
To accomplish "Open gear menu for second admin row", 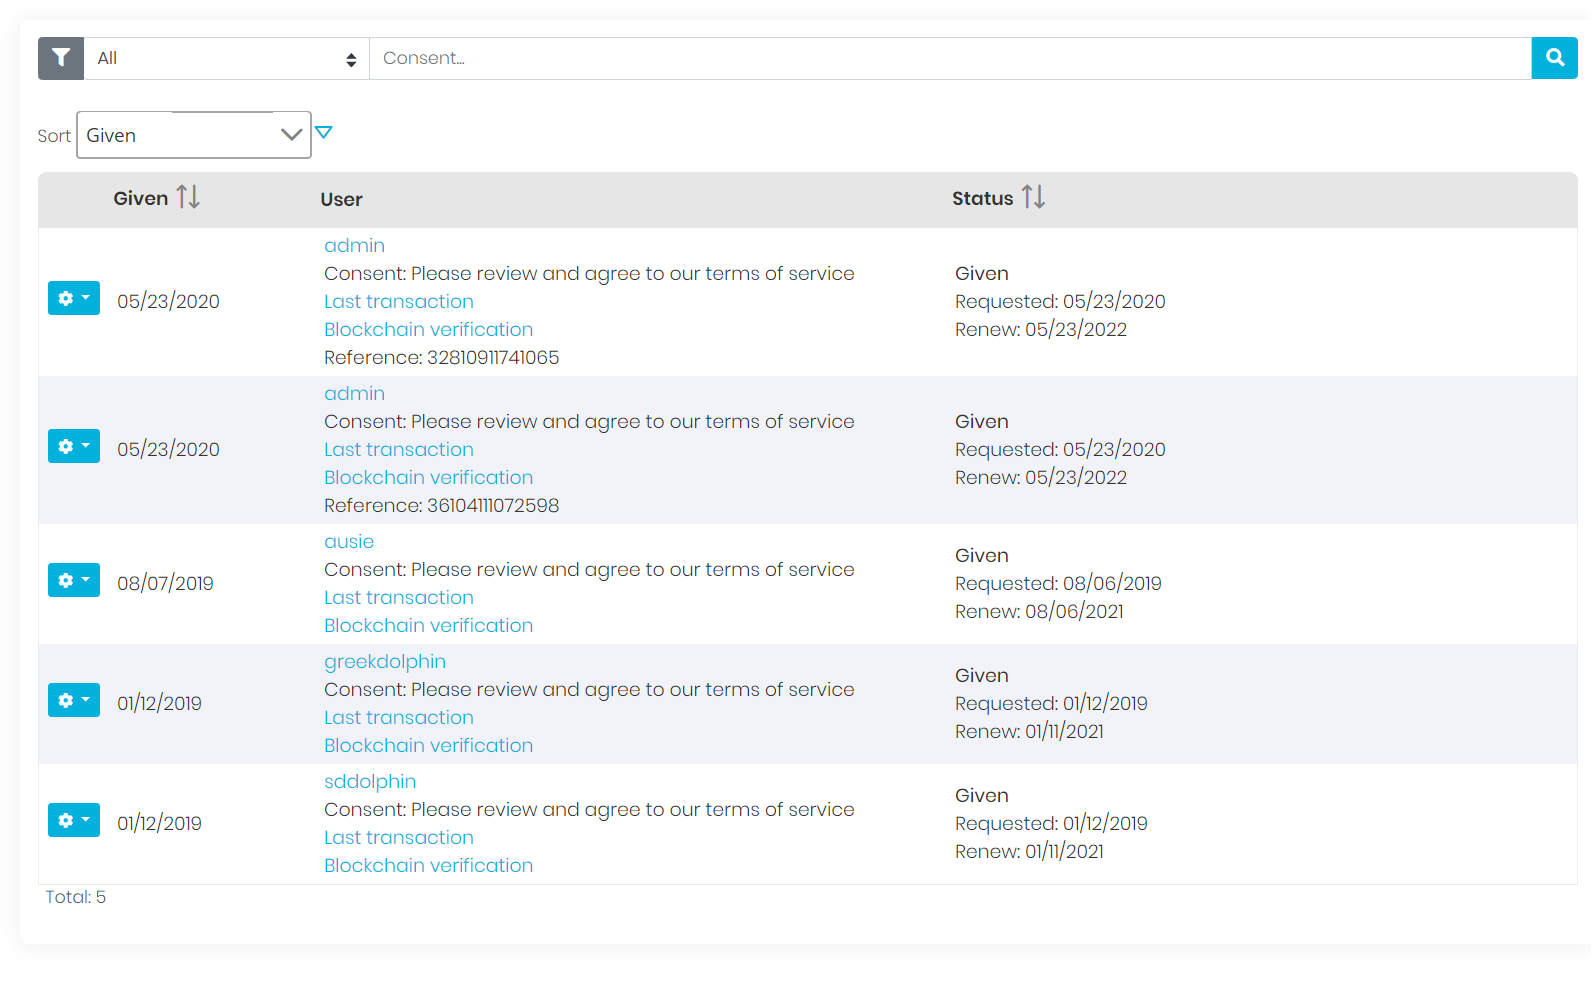I will [x=74, y=446].
